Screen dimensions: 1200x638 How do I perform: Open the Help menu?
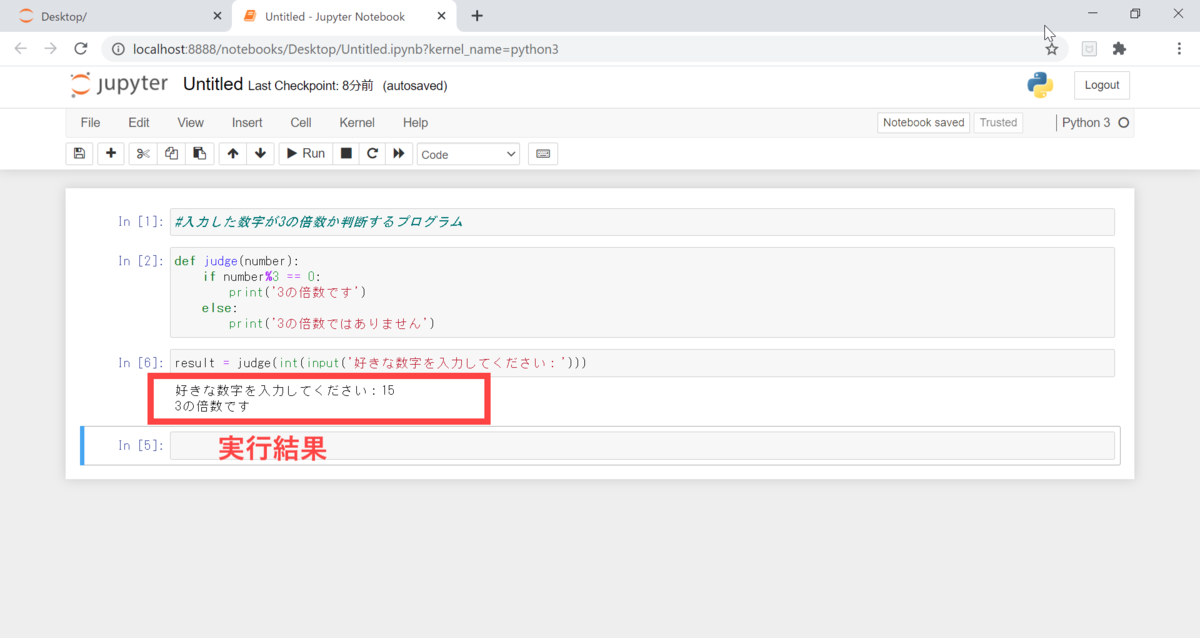[x=415, y=122]
